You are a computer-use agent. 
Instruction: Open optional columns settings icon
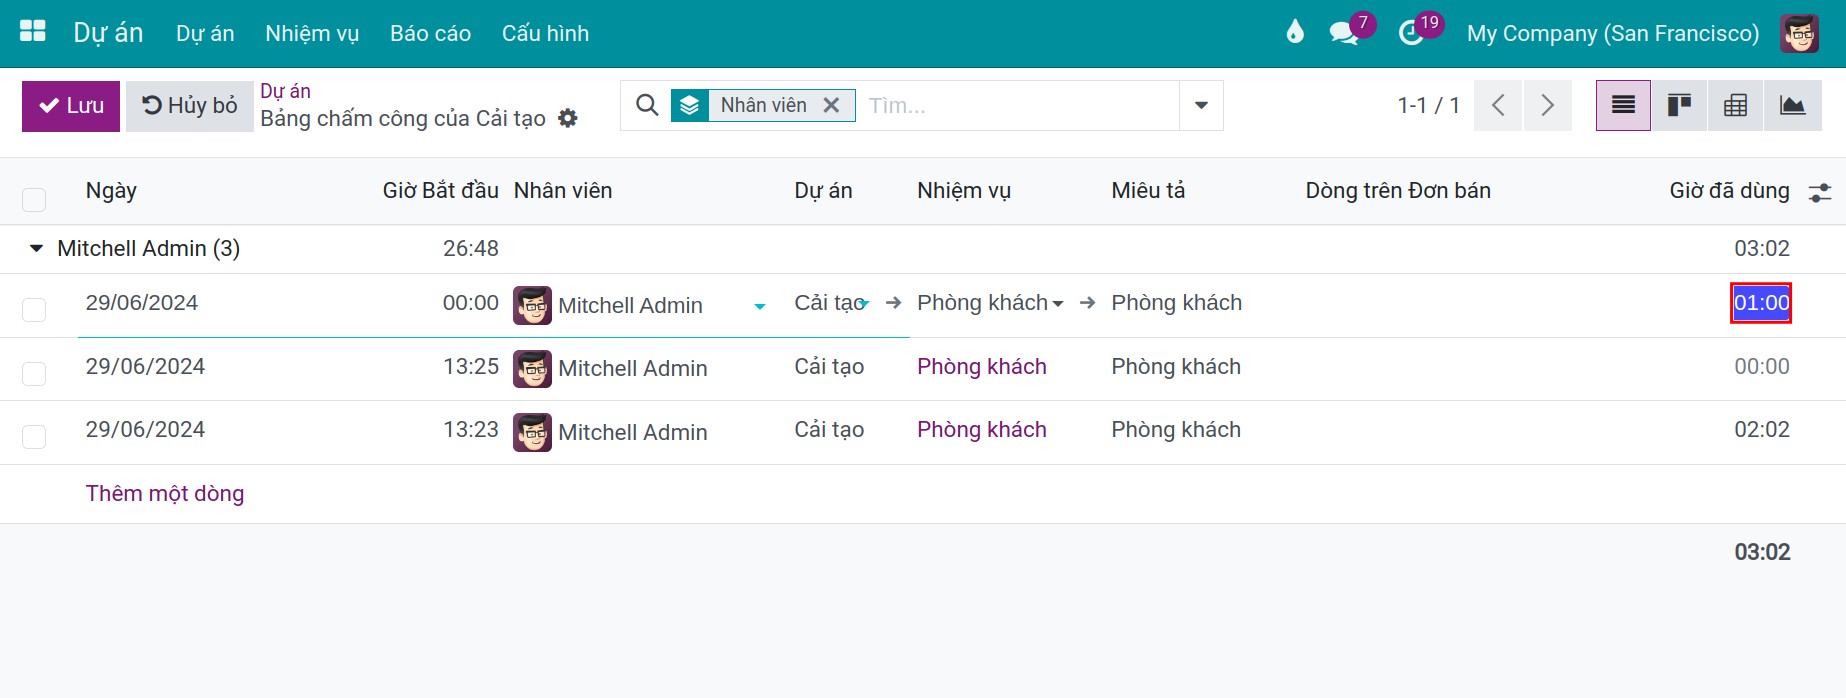click(1820, 192)
